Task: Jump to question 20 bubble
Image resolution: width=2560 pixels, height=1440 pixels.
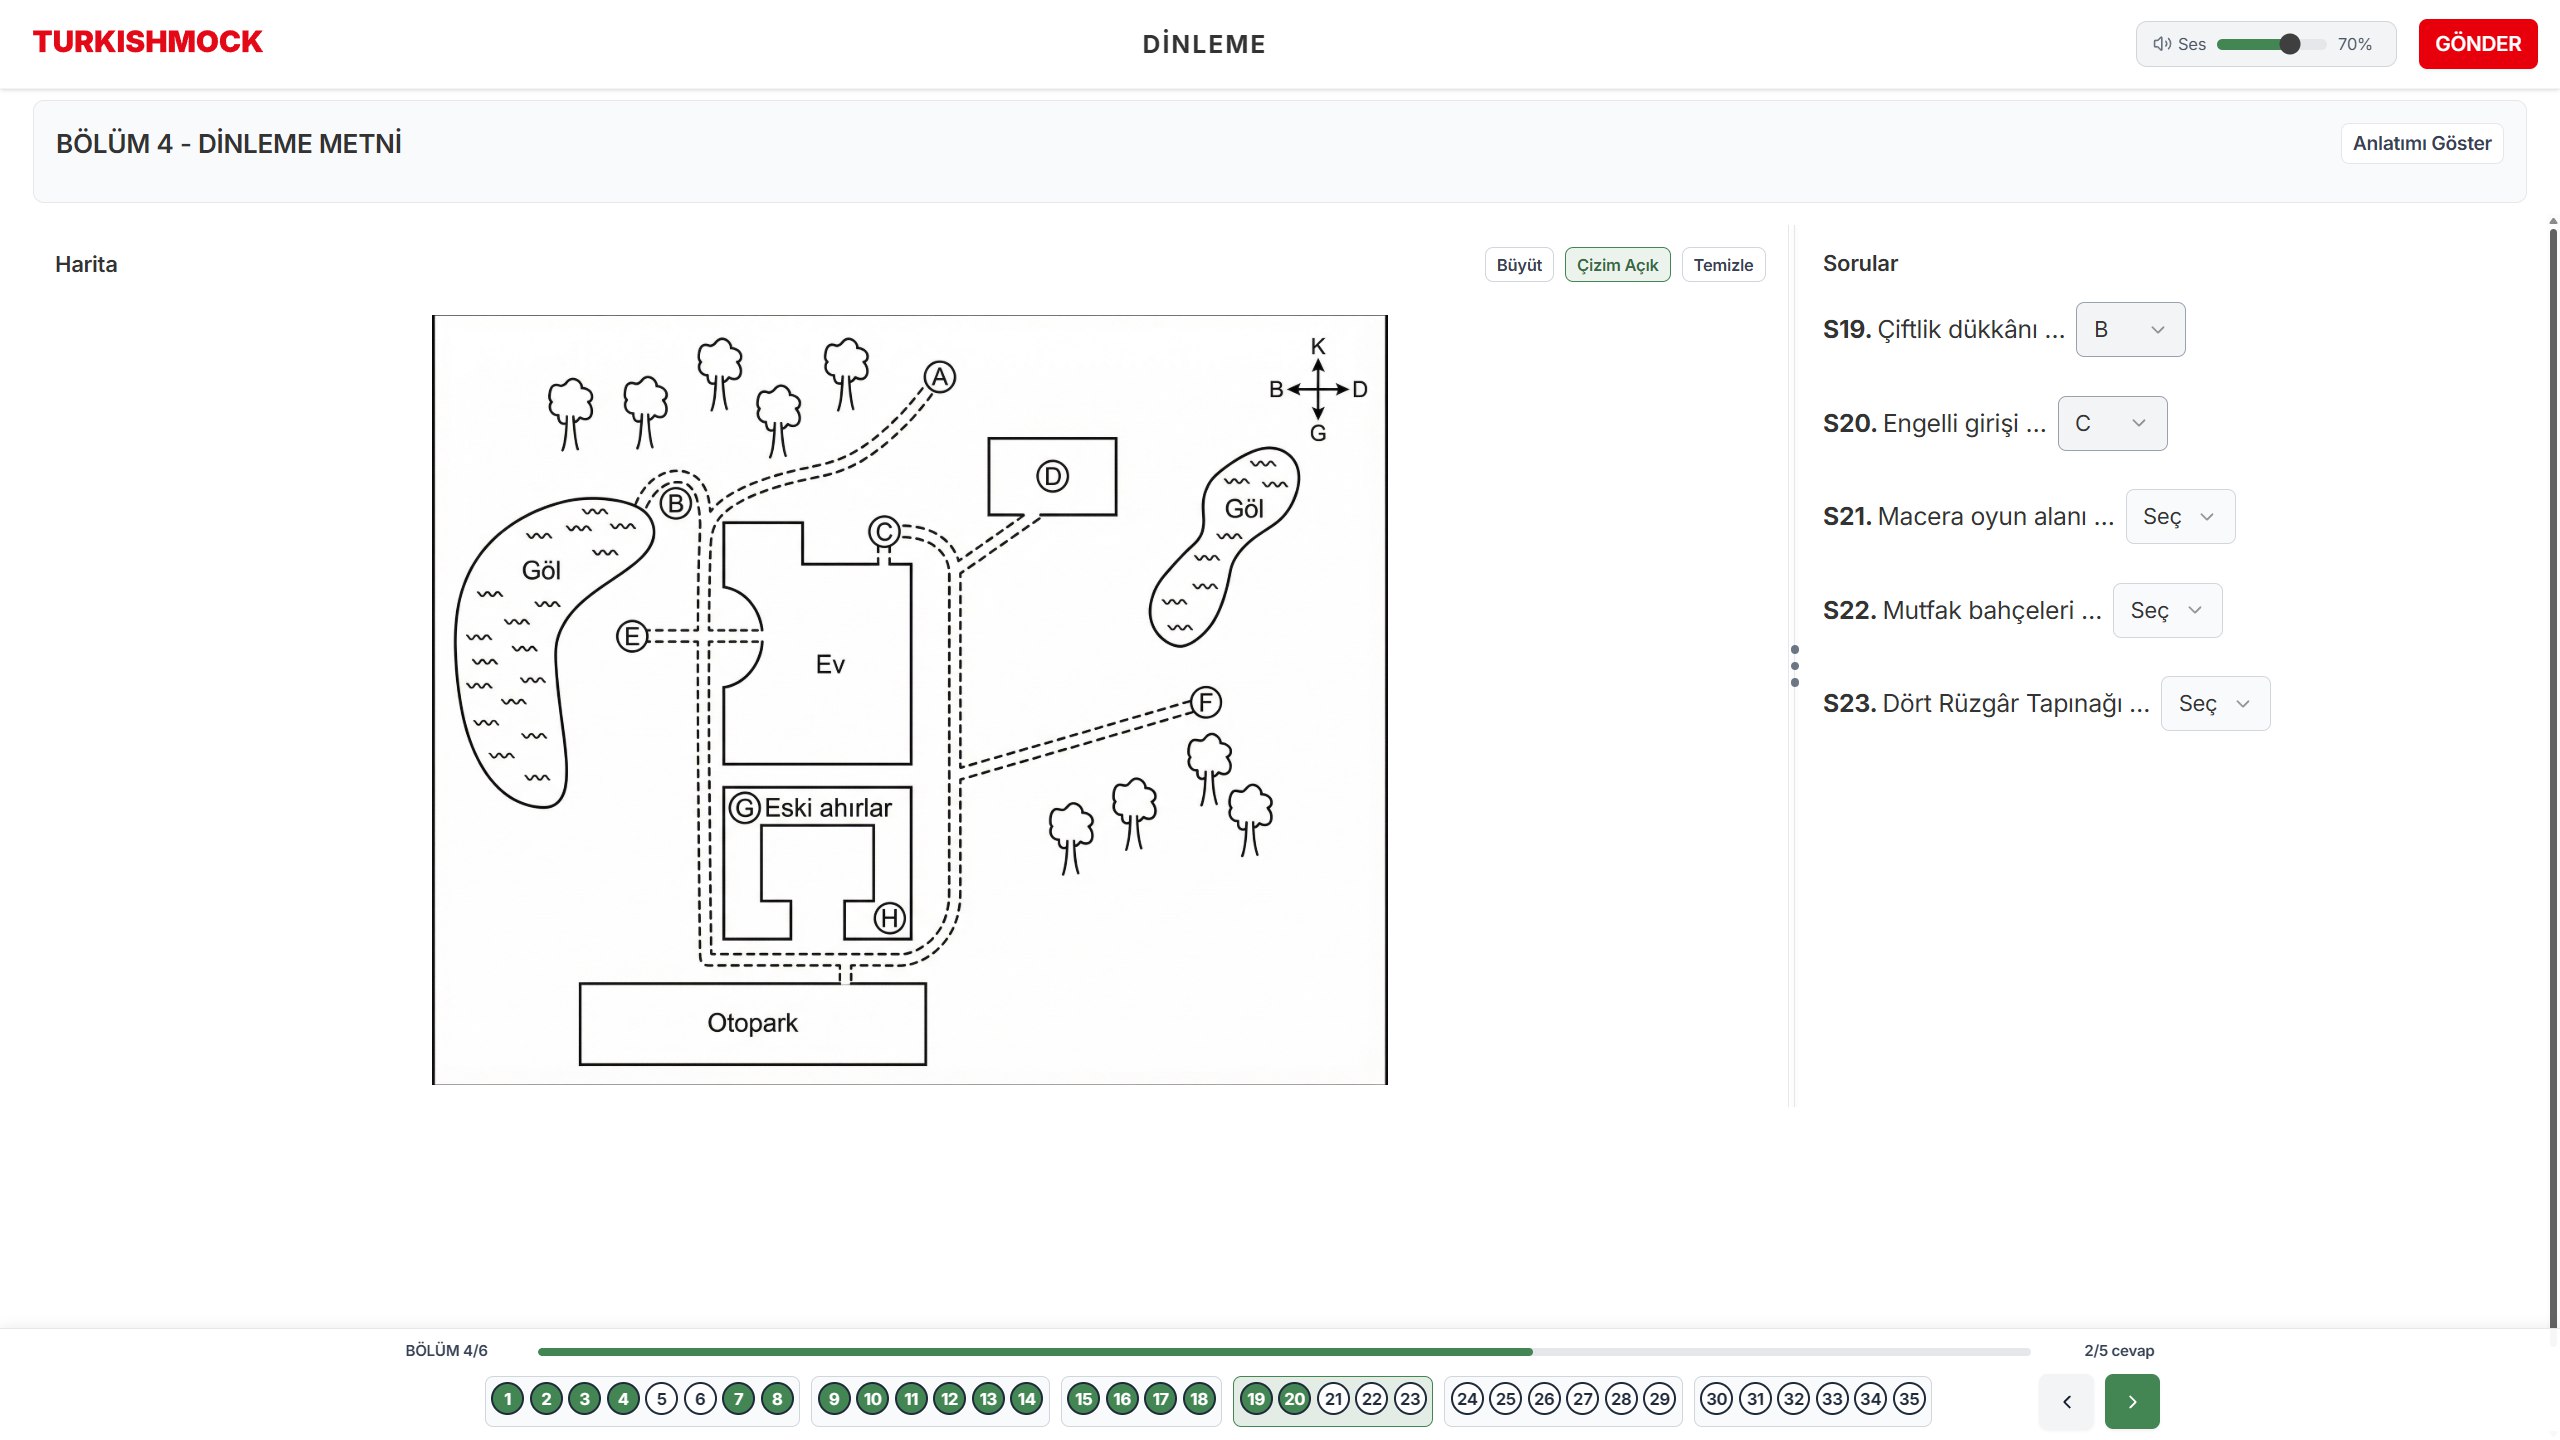Action: [x=1295, y=1399]
